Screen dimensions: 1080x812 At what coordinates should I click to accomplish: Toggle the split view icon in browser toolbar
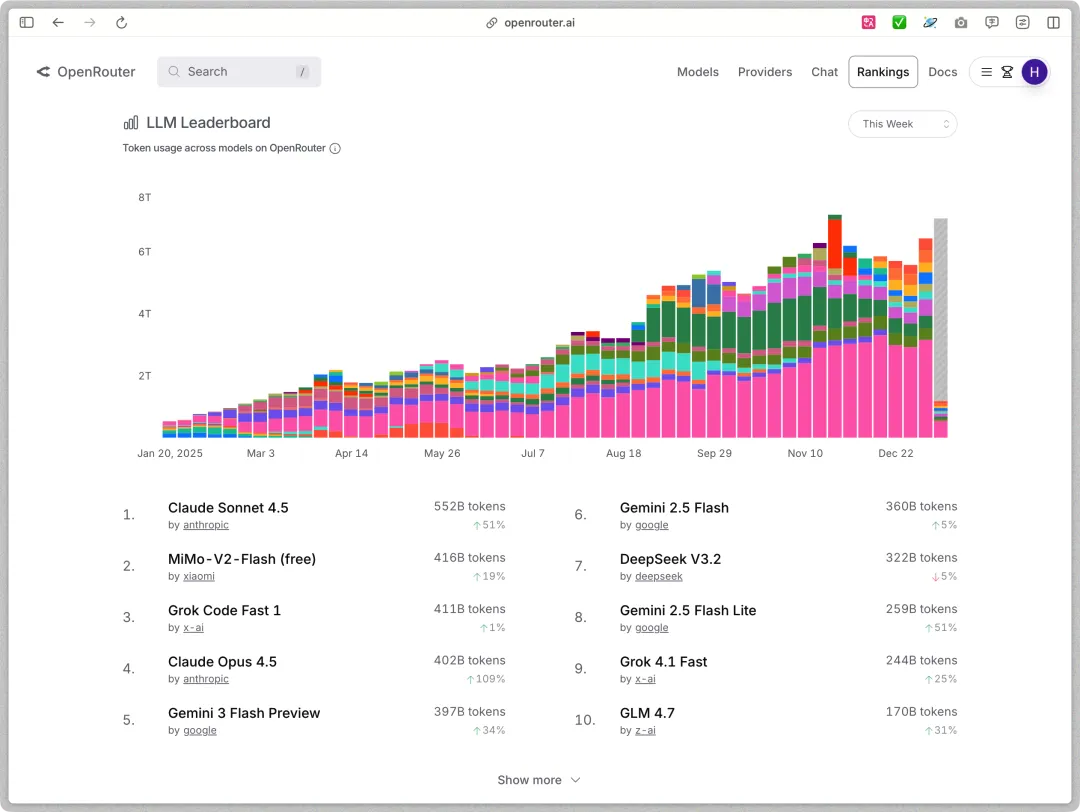(x=1053, y=22)
